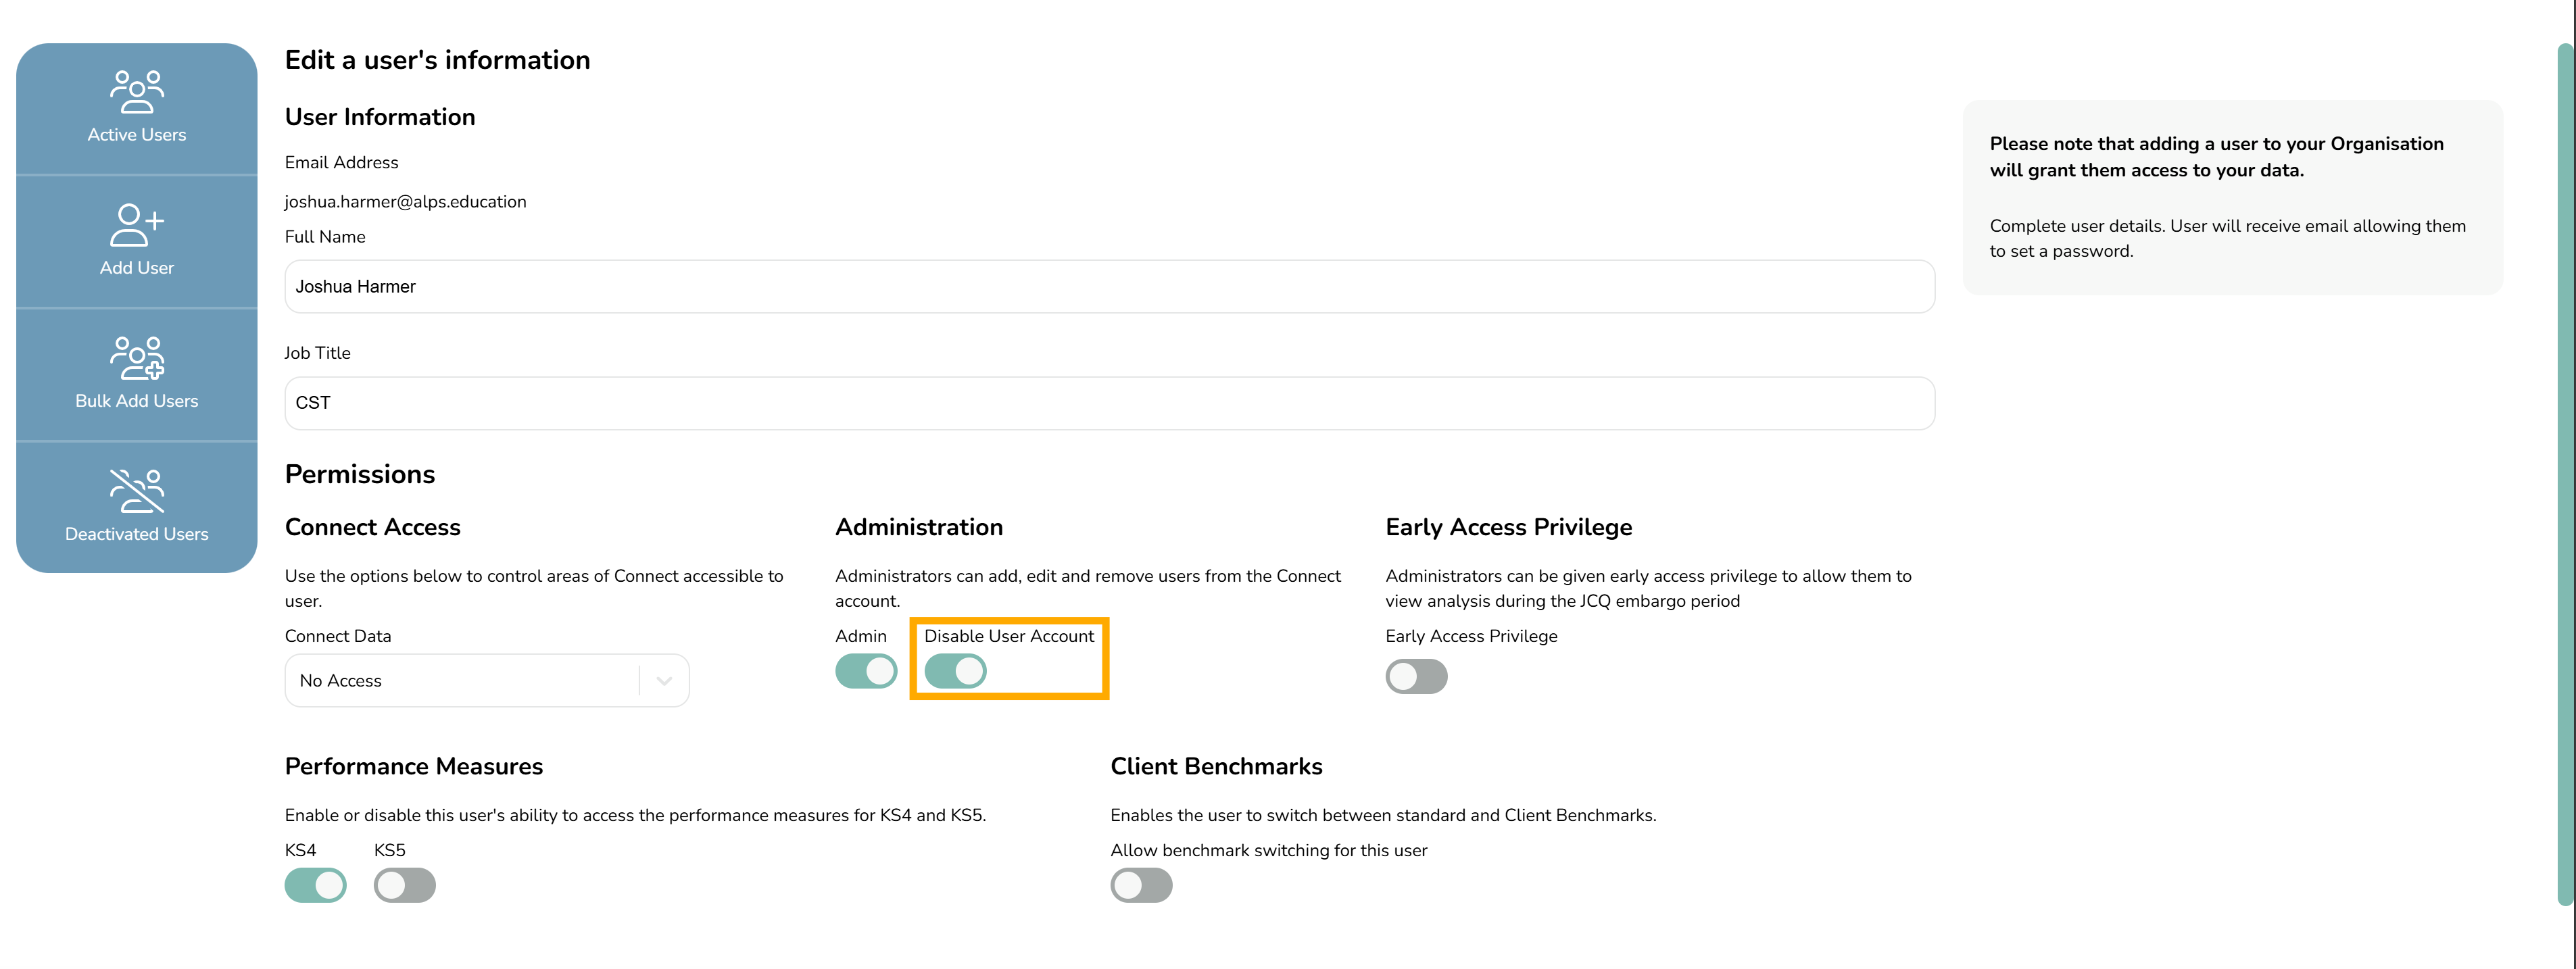The image size is (2576, 969).
Task: Enable the Early Access Privilege toggle
Action: pos(1416,677)
